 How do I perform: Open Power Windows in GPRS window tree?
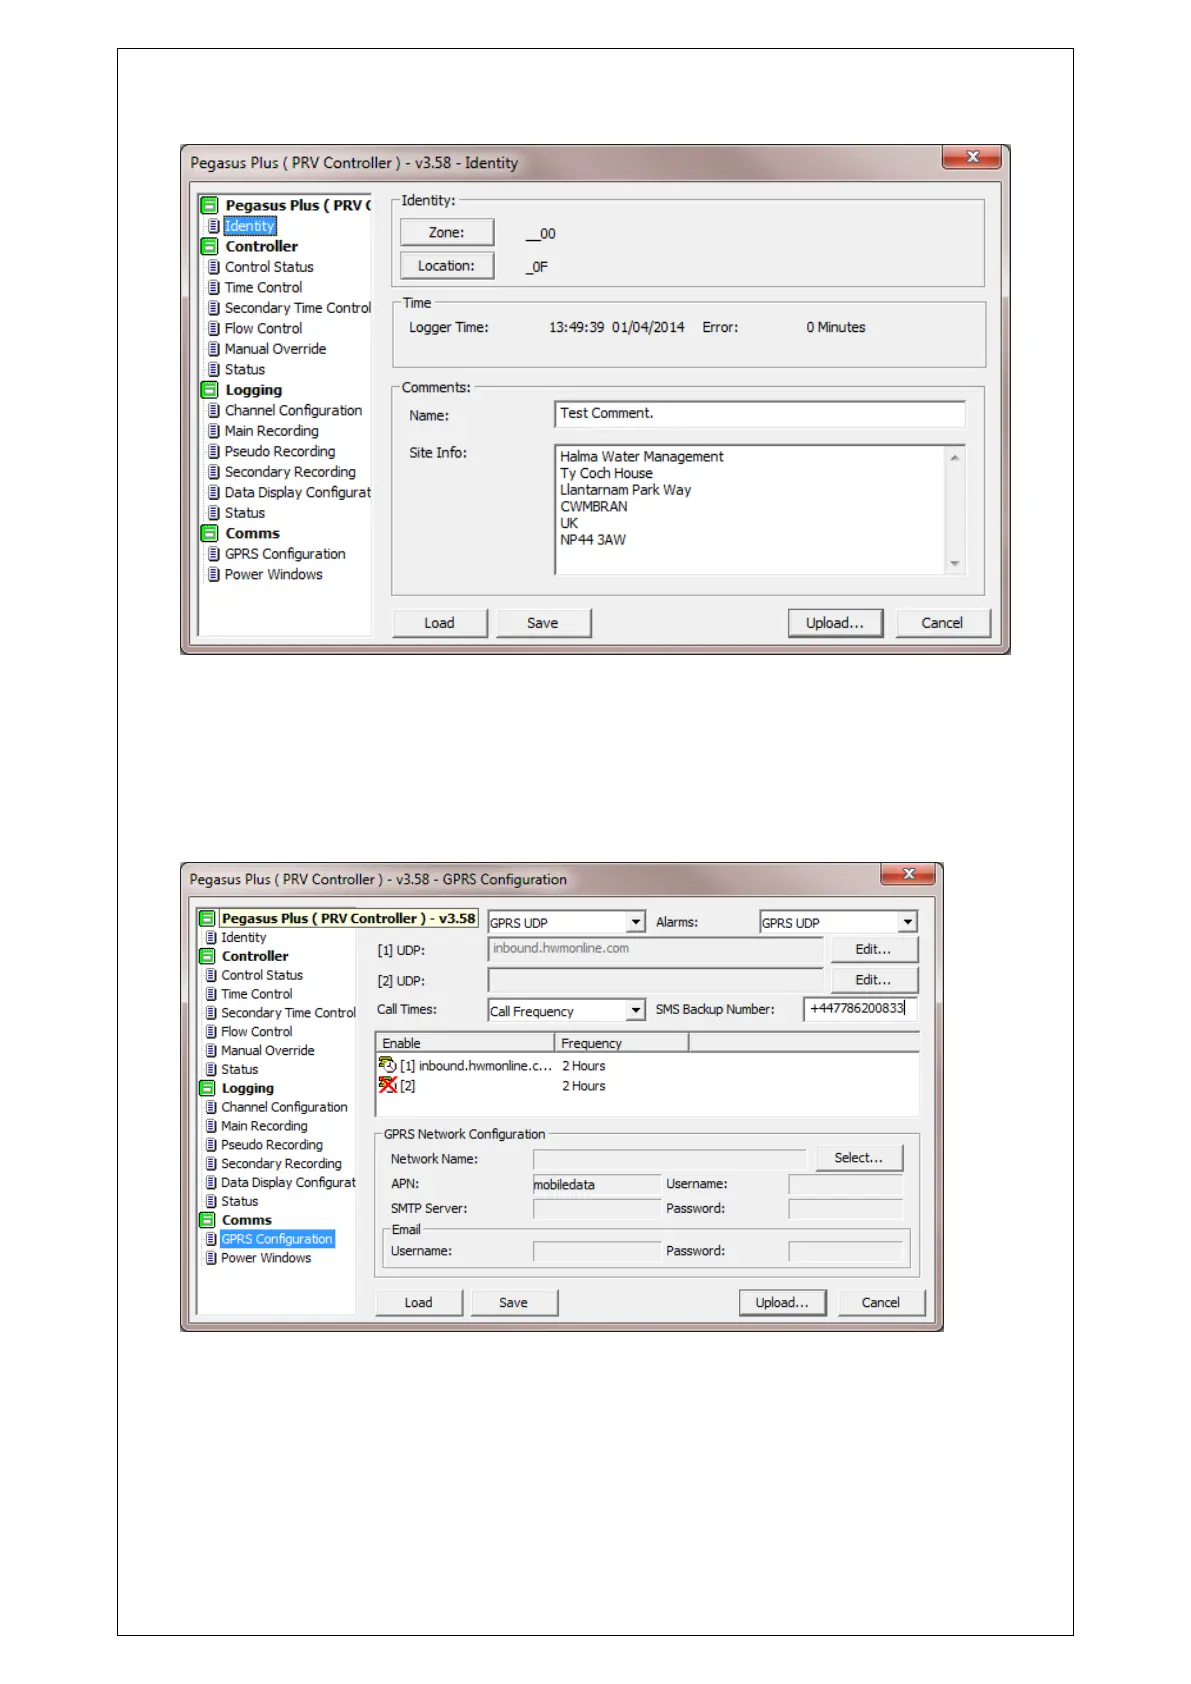click(266, 1258)
